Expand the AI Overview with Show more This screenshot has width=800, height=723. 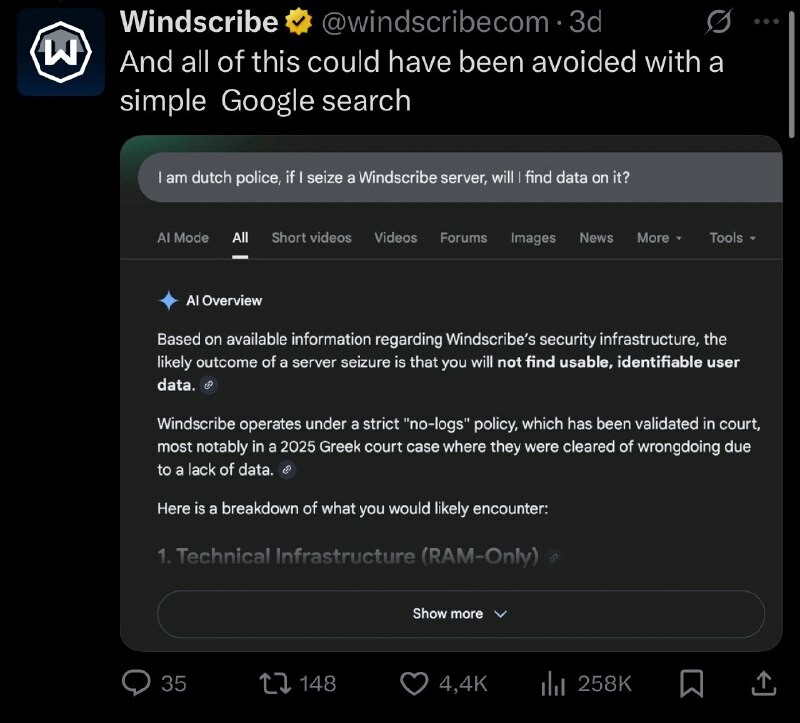(460, 614)
